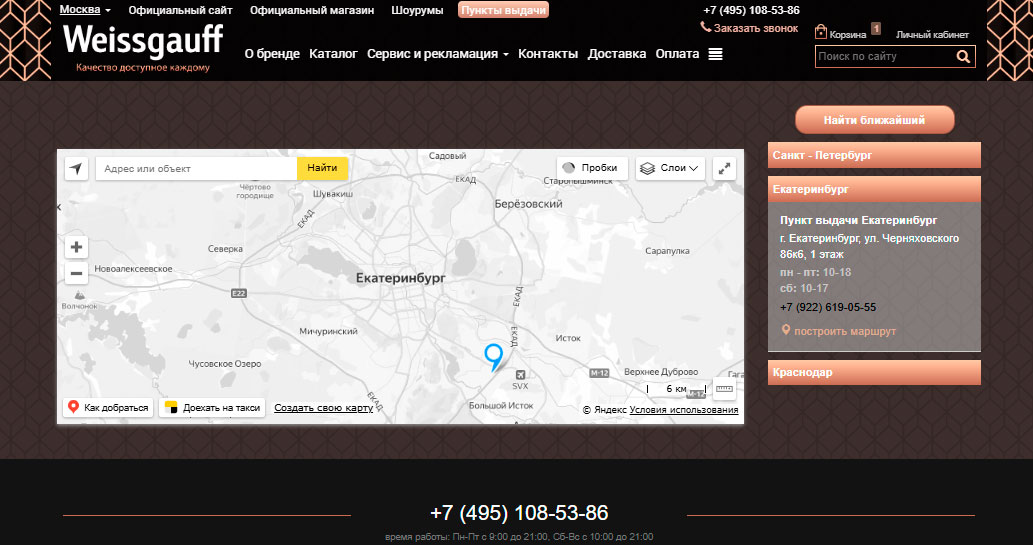This screenshot has width=1033, height=545.
Task: Expand the map to fullscreen
Action: coord(724,169)
